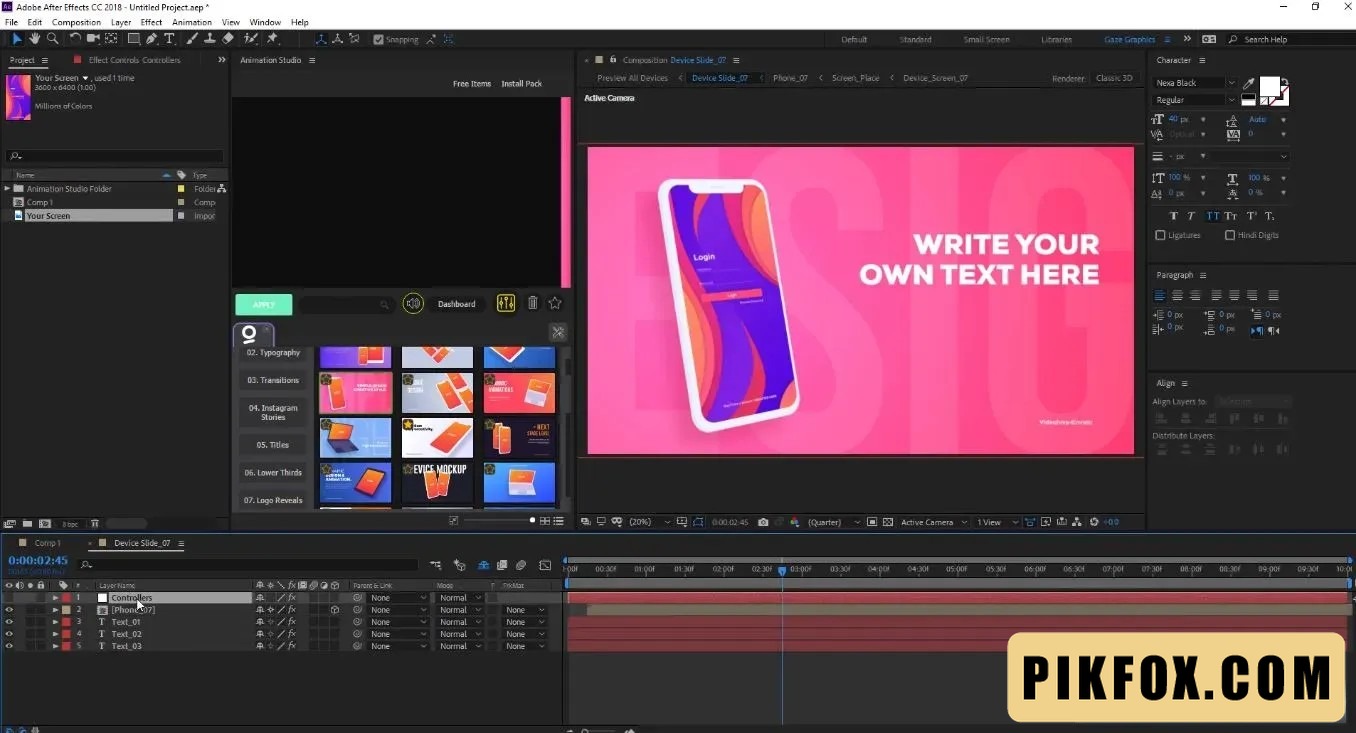Select the Horizontal Type tool
Viewport: 1356px width, 733px height.
(x=169, y=39)
